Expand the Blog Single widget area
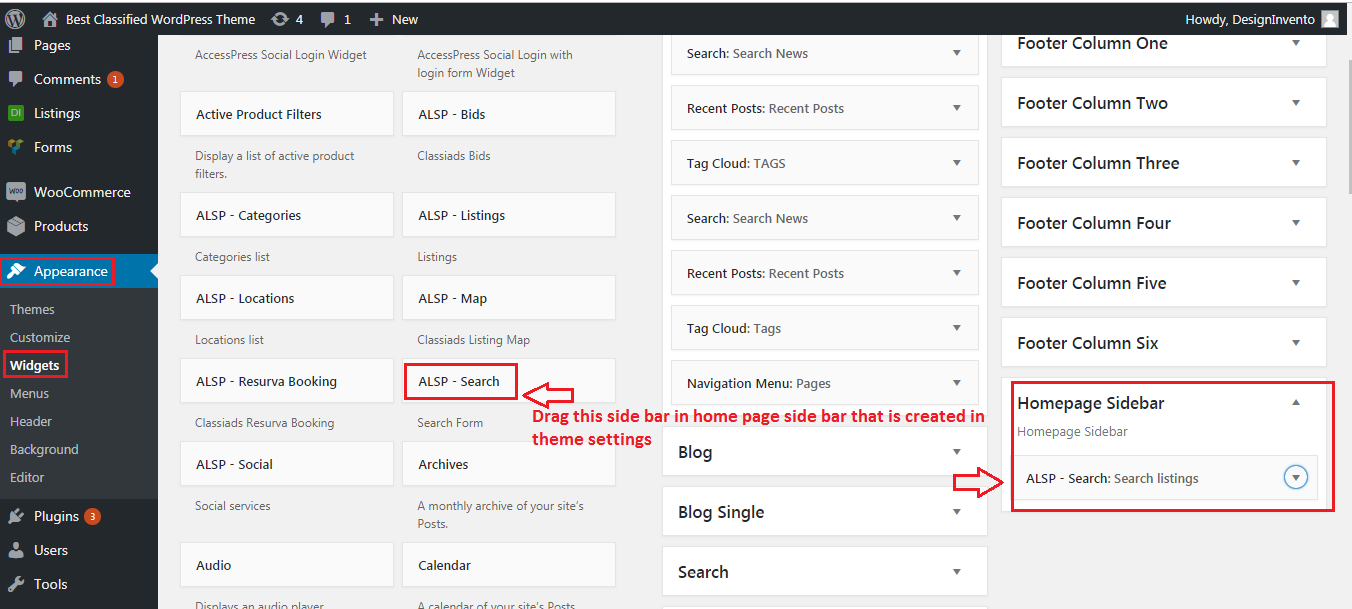 [x=956, y=512]
